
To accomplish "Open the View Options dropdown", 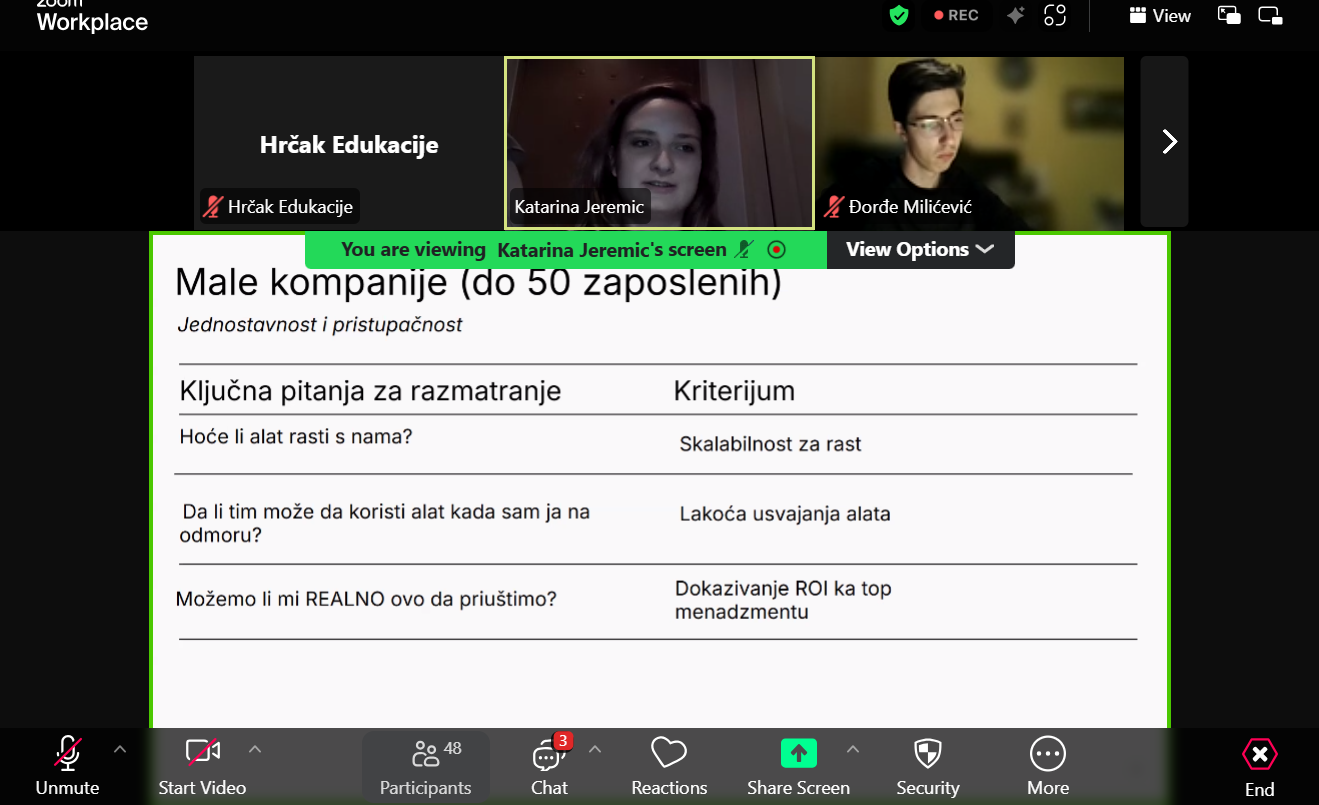I will point(919,250).
